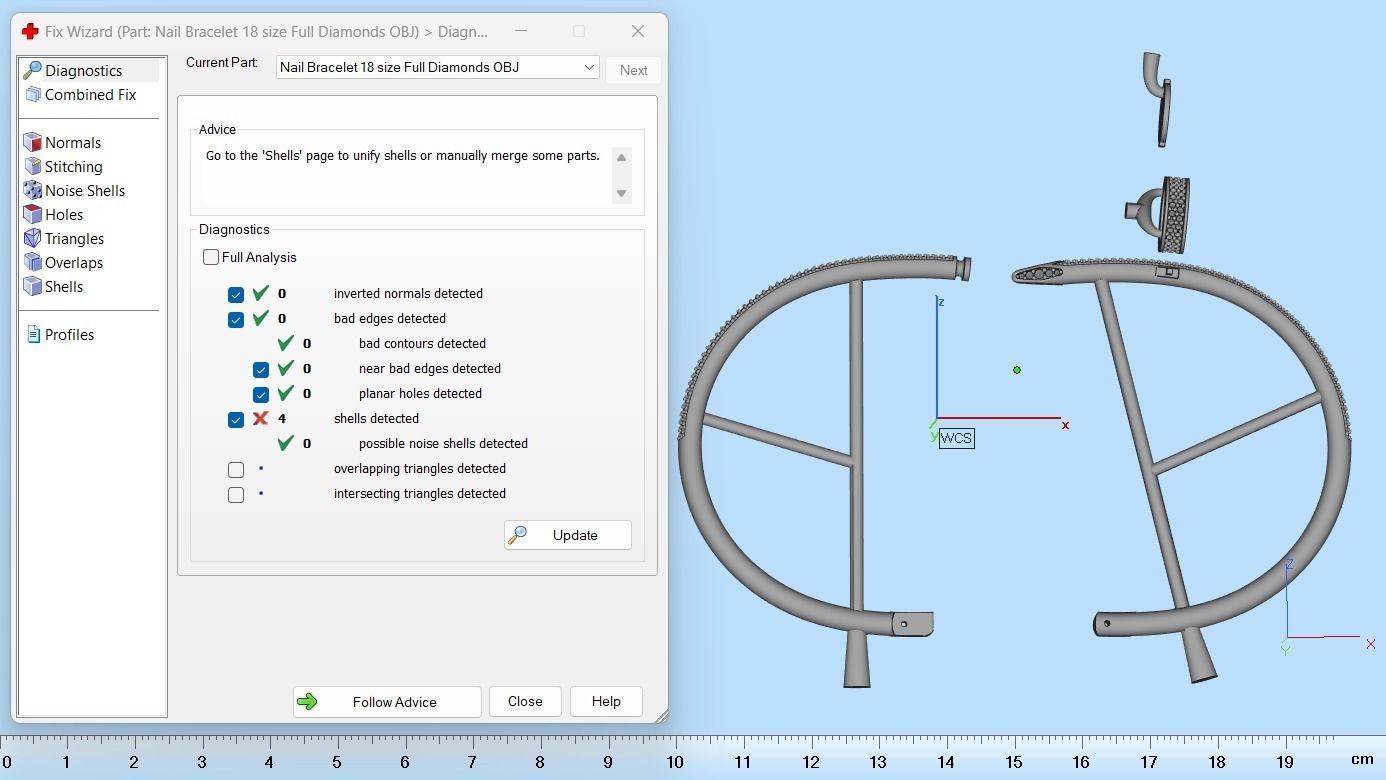
Task: Click the Combined Fix cube icon
Action: 32,94
